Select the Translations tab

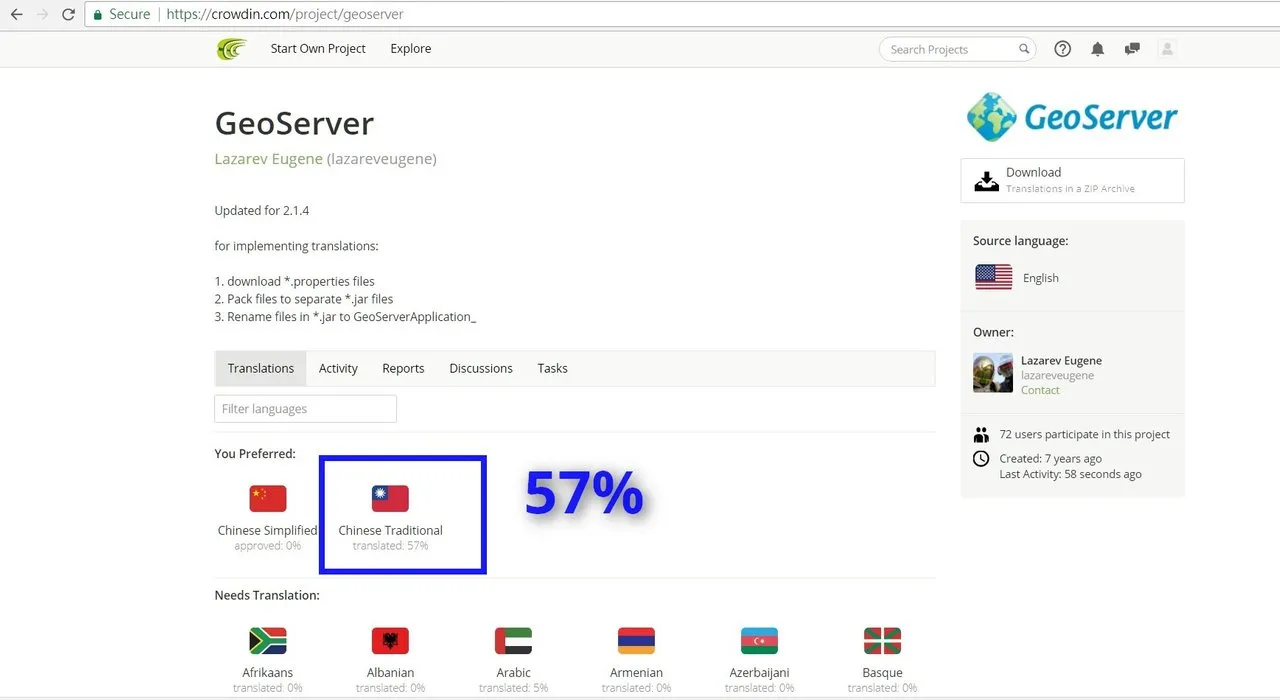tap(261, 368)
